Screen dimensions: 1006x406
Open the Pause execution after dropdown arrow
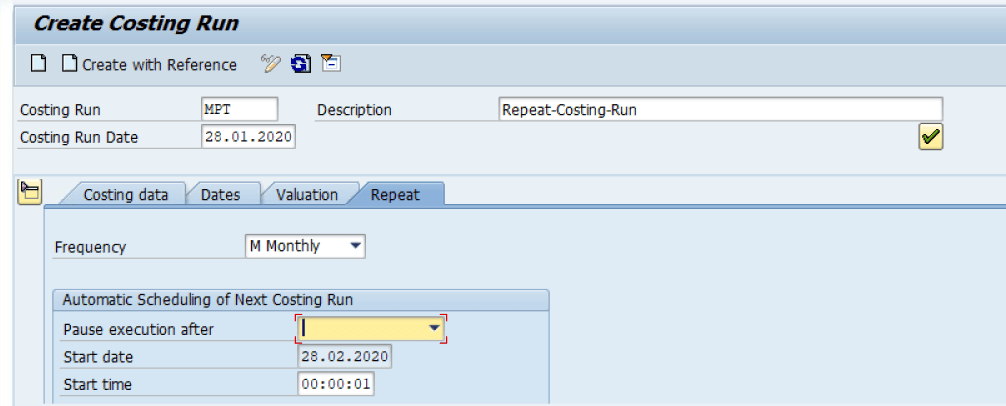coord(434,328)
